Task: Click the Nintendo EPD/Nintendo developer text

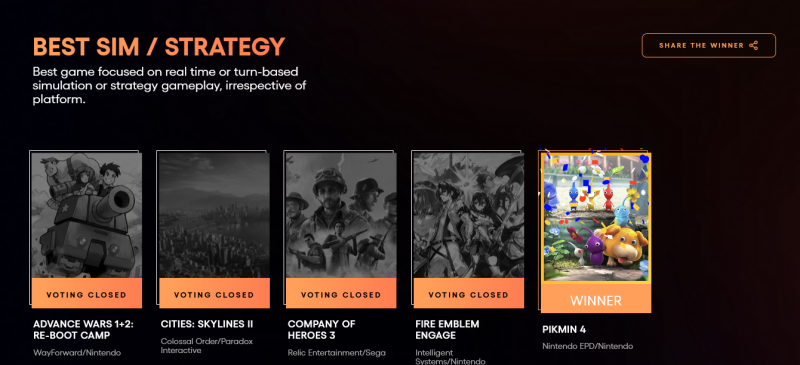Action: tap(588, 346)
